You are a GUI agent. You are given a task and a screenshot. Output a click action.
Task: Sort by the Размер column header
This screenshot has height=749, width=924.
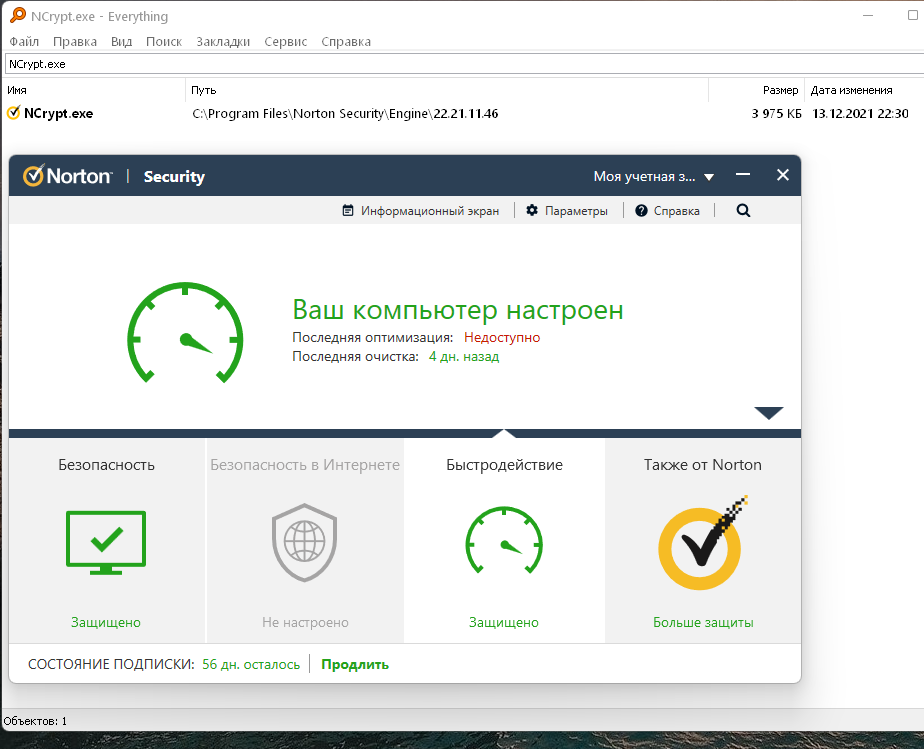pyautogui.click(x=757, y=90)
